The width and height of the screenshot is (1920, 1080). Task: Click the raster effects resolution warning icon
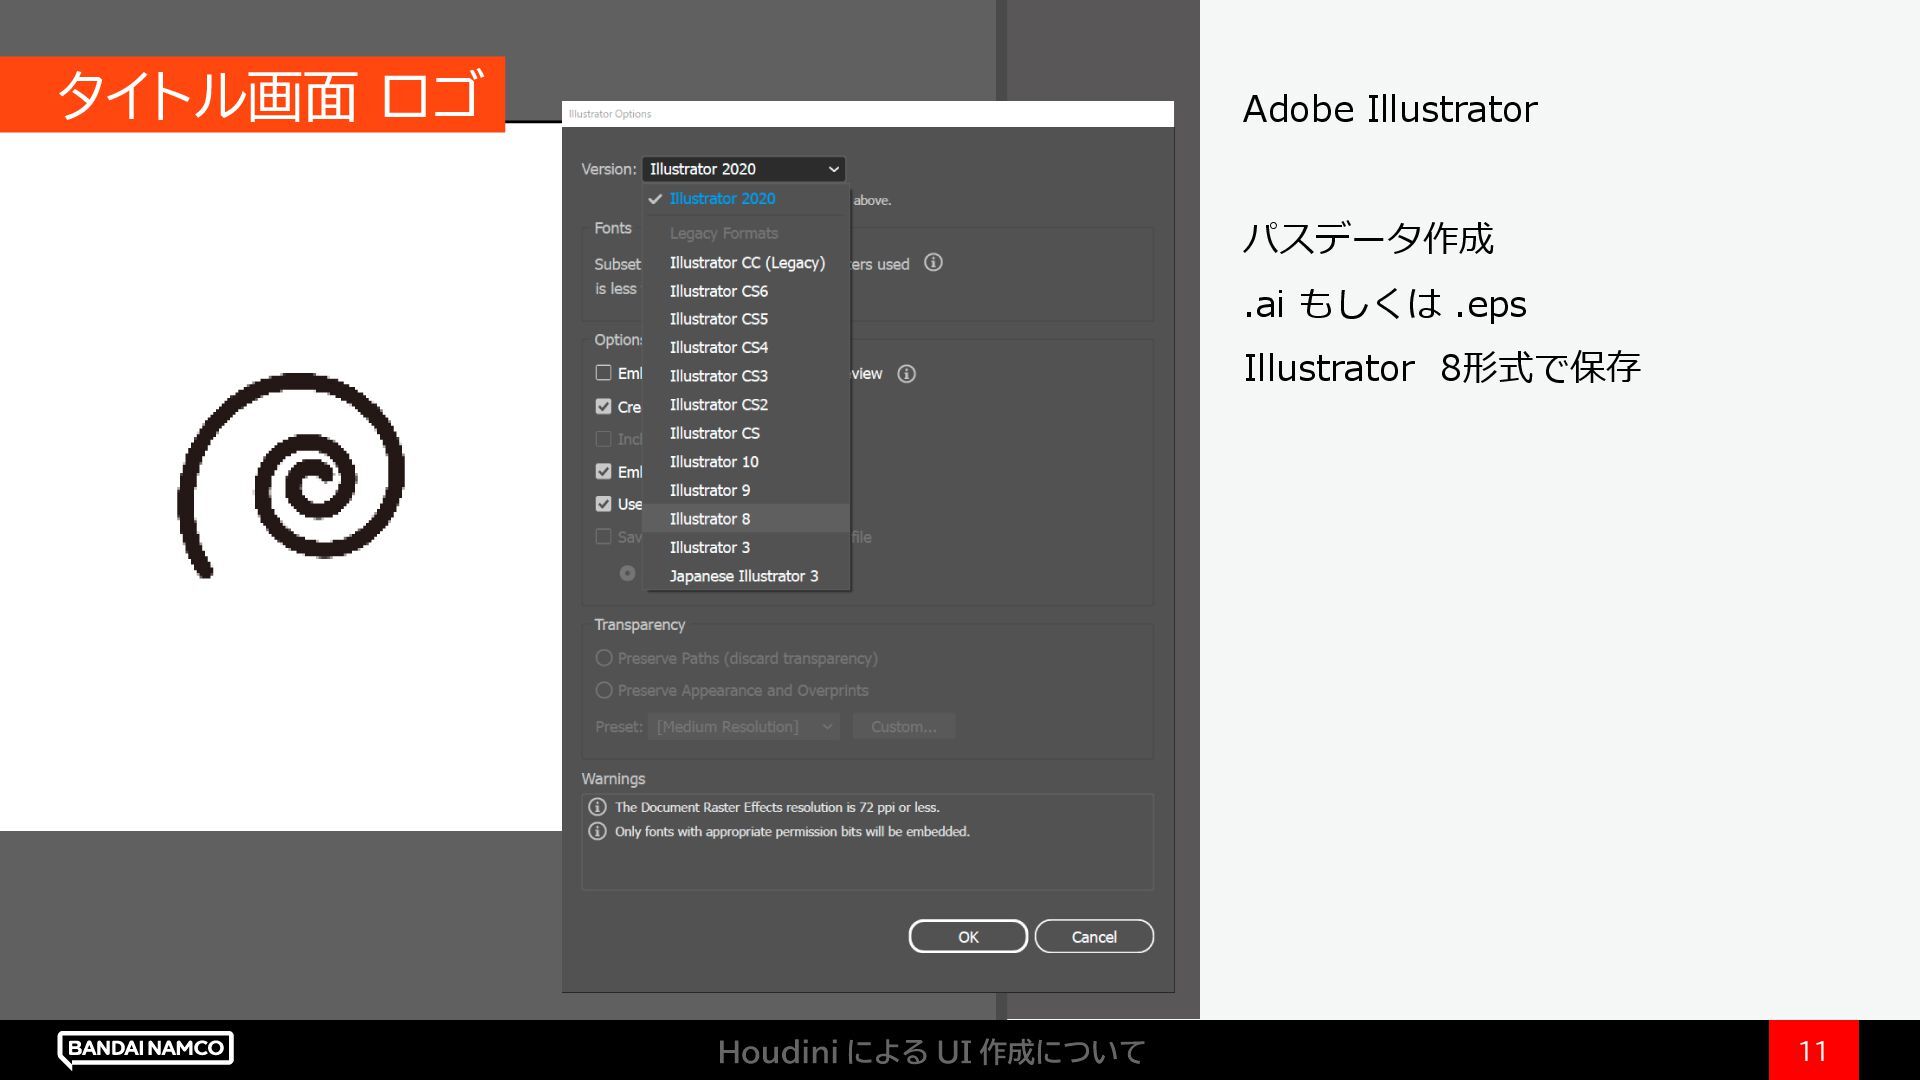[x=597, y=807]
